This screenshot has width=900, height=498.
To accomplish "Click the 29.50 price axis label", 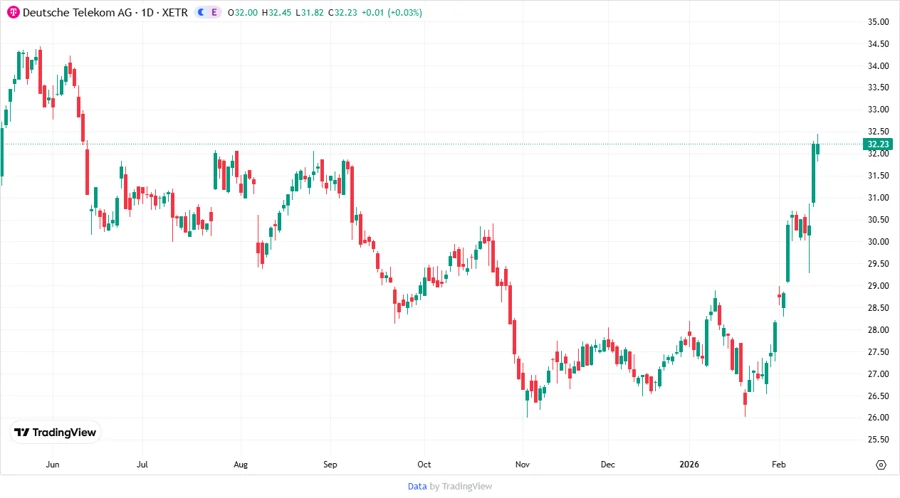I will tap(878, 264).
